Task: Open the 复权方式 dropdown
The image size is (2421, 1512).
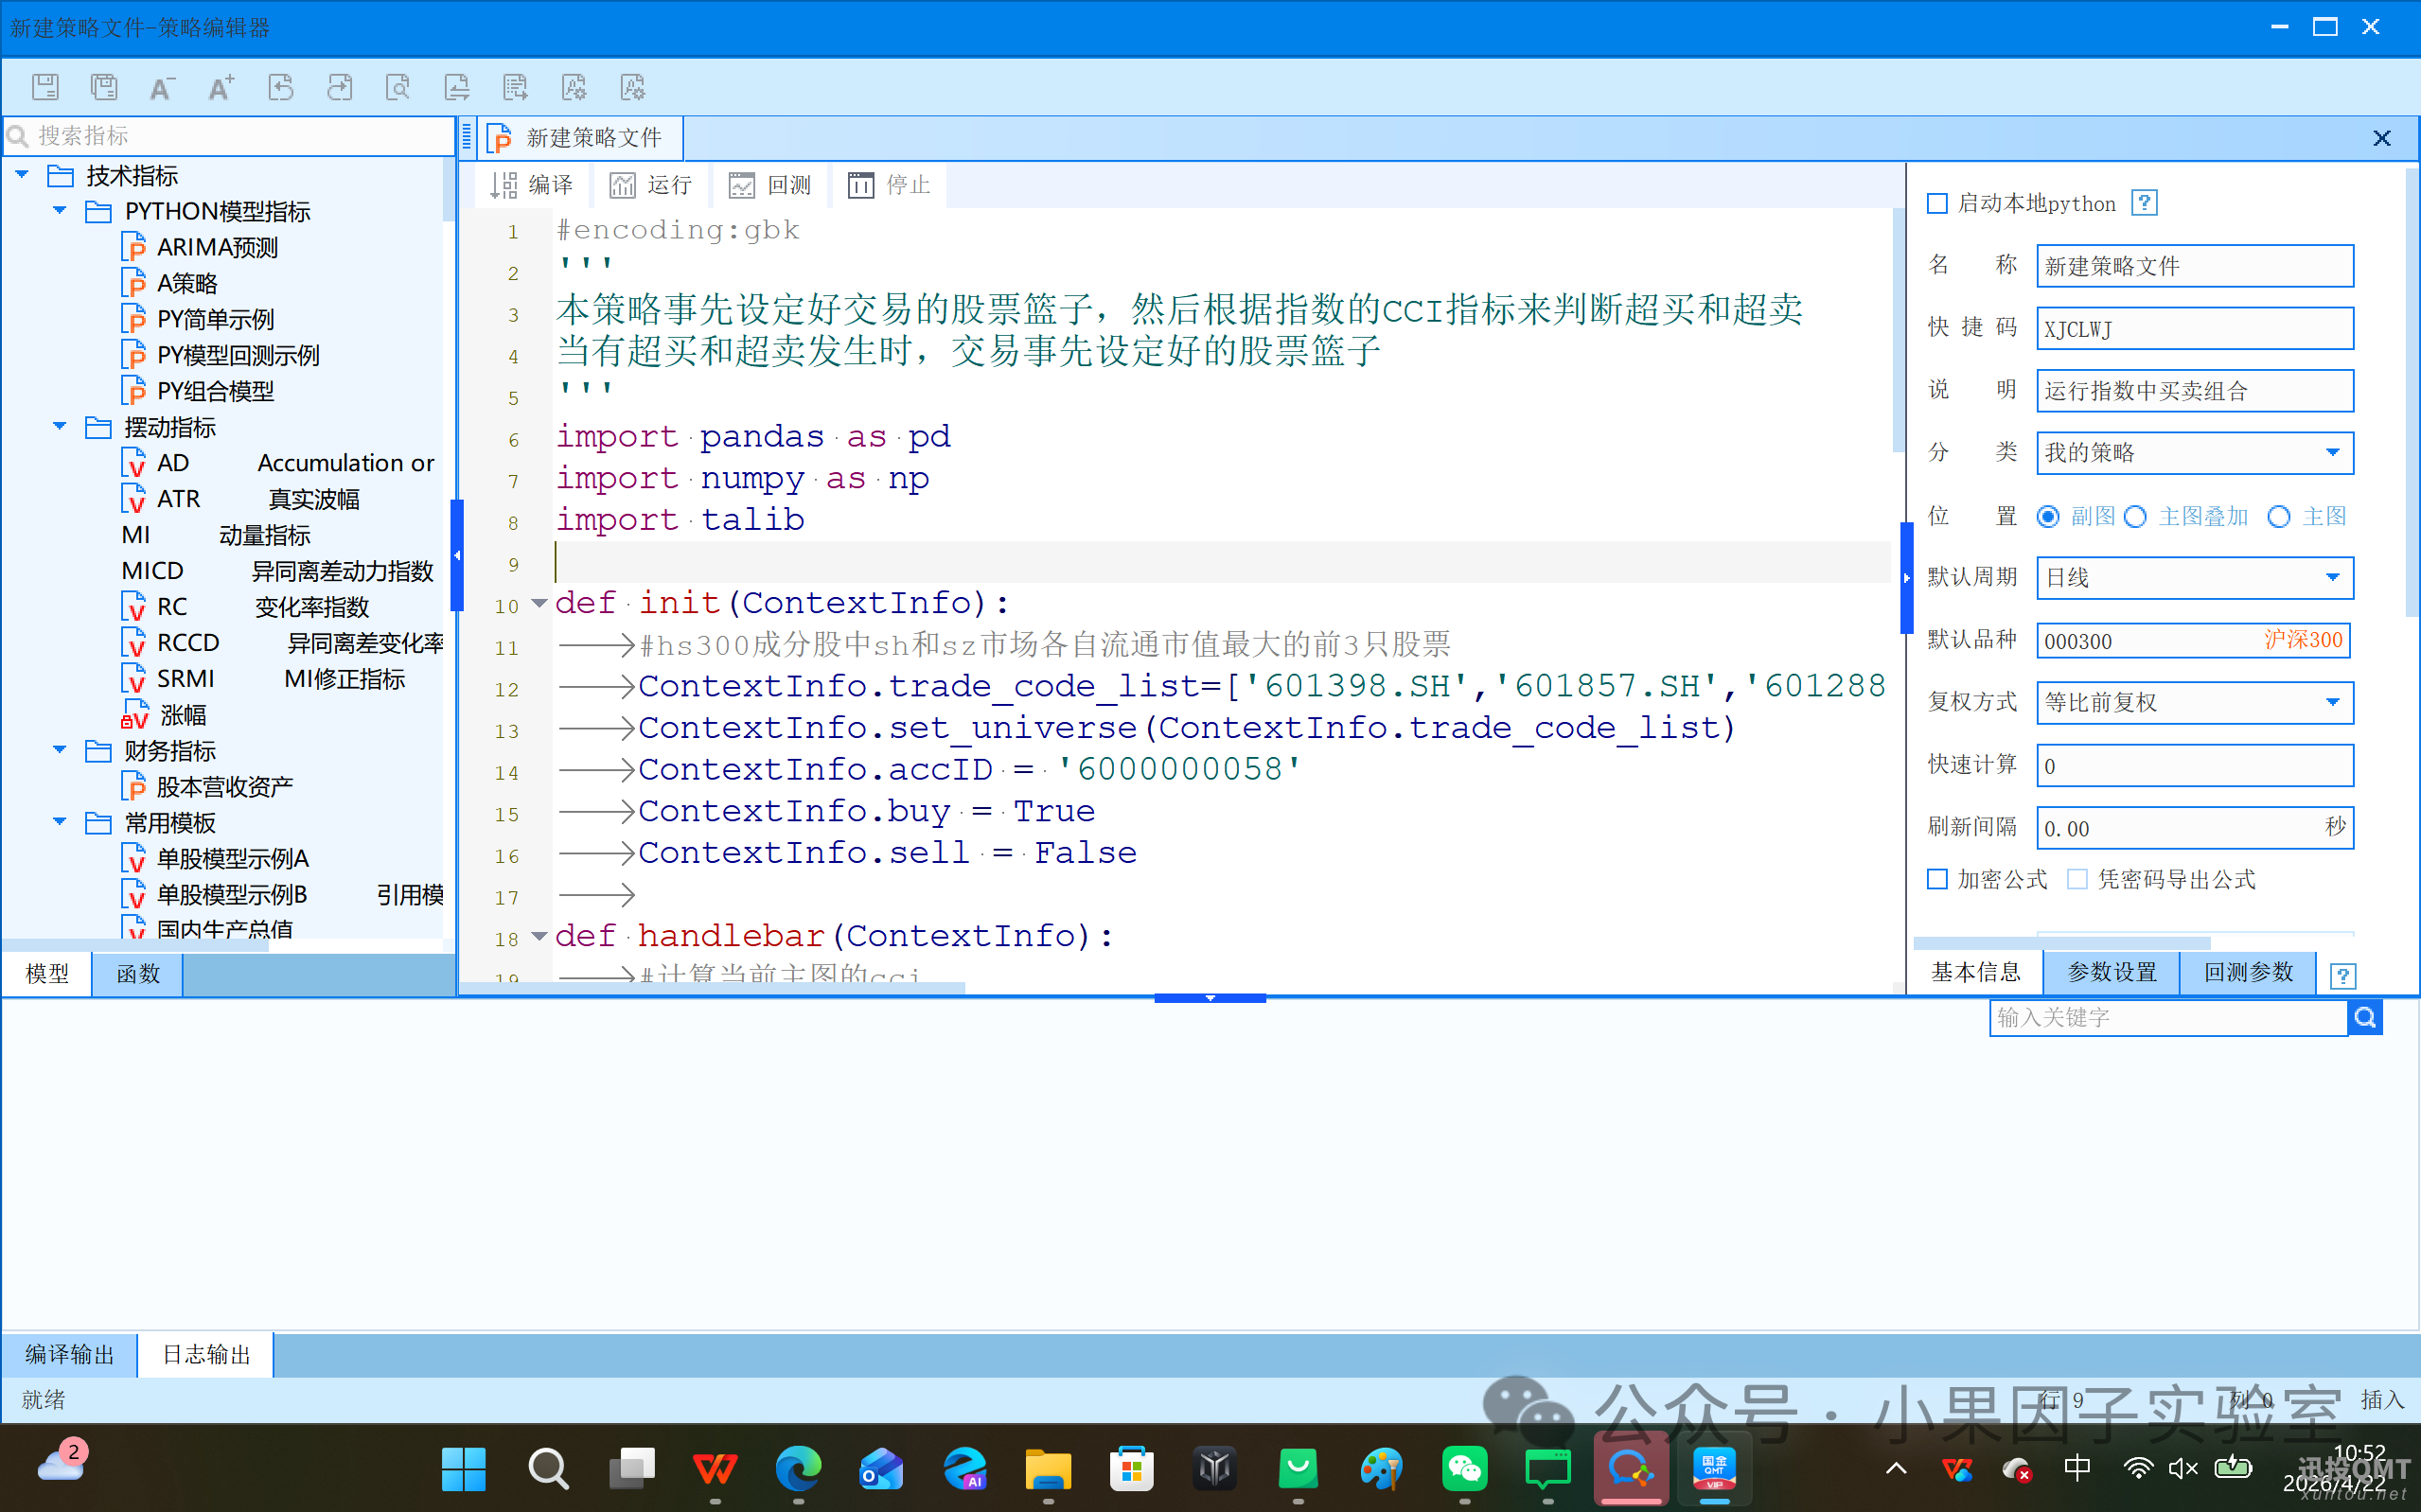Action: click(x=2332, y=702)
